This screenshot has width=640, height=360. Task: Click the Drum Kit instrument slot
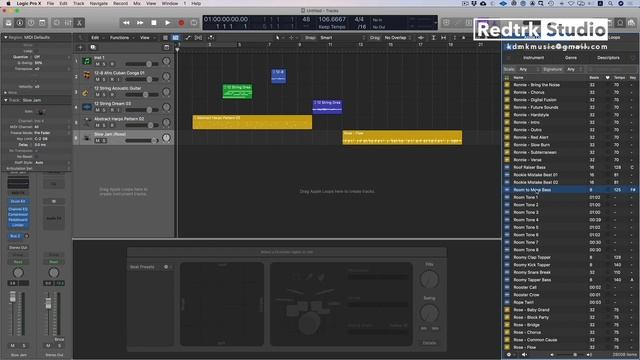click(x=18, y=201)
